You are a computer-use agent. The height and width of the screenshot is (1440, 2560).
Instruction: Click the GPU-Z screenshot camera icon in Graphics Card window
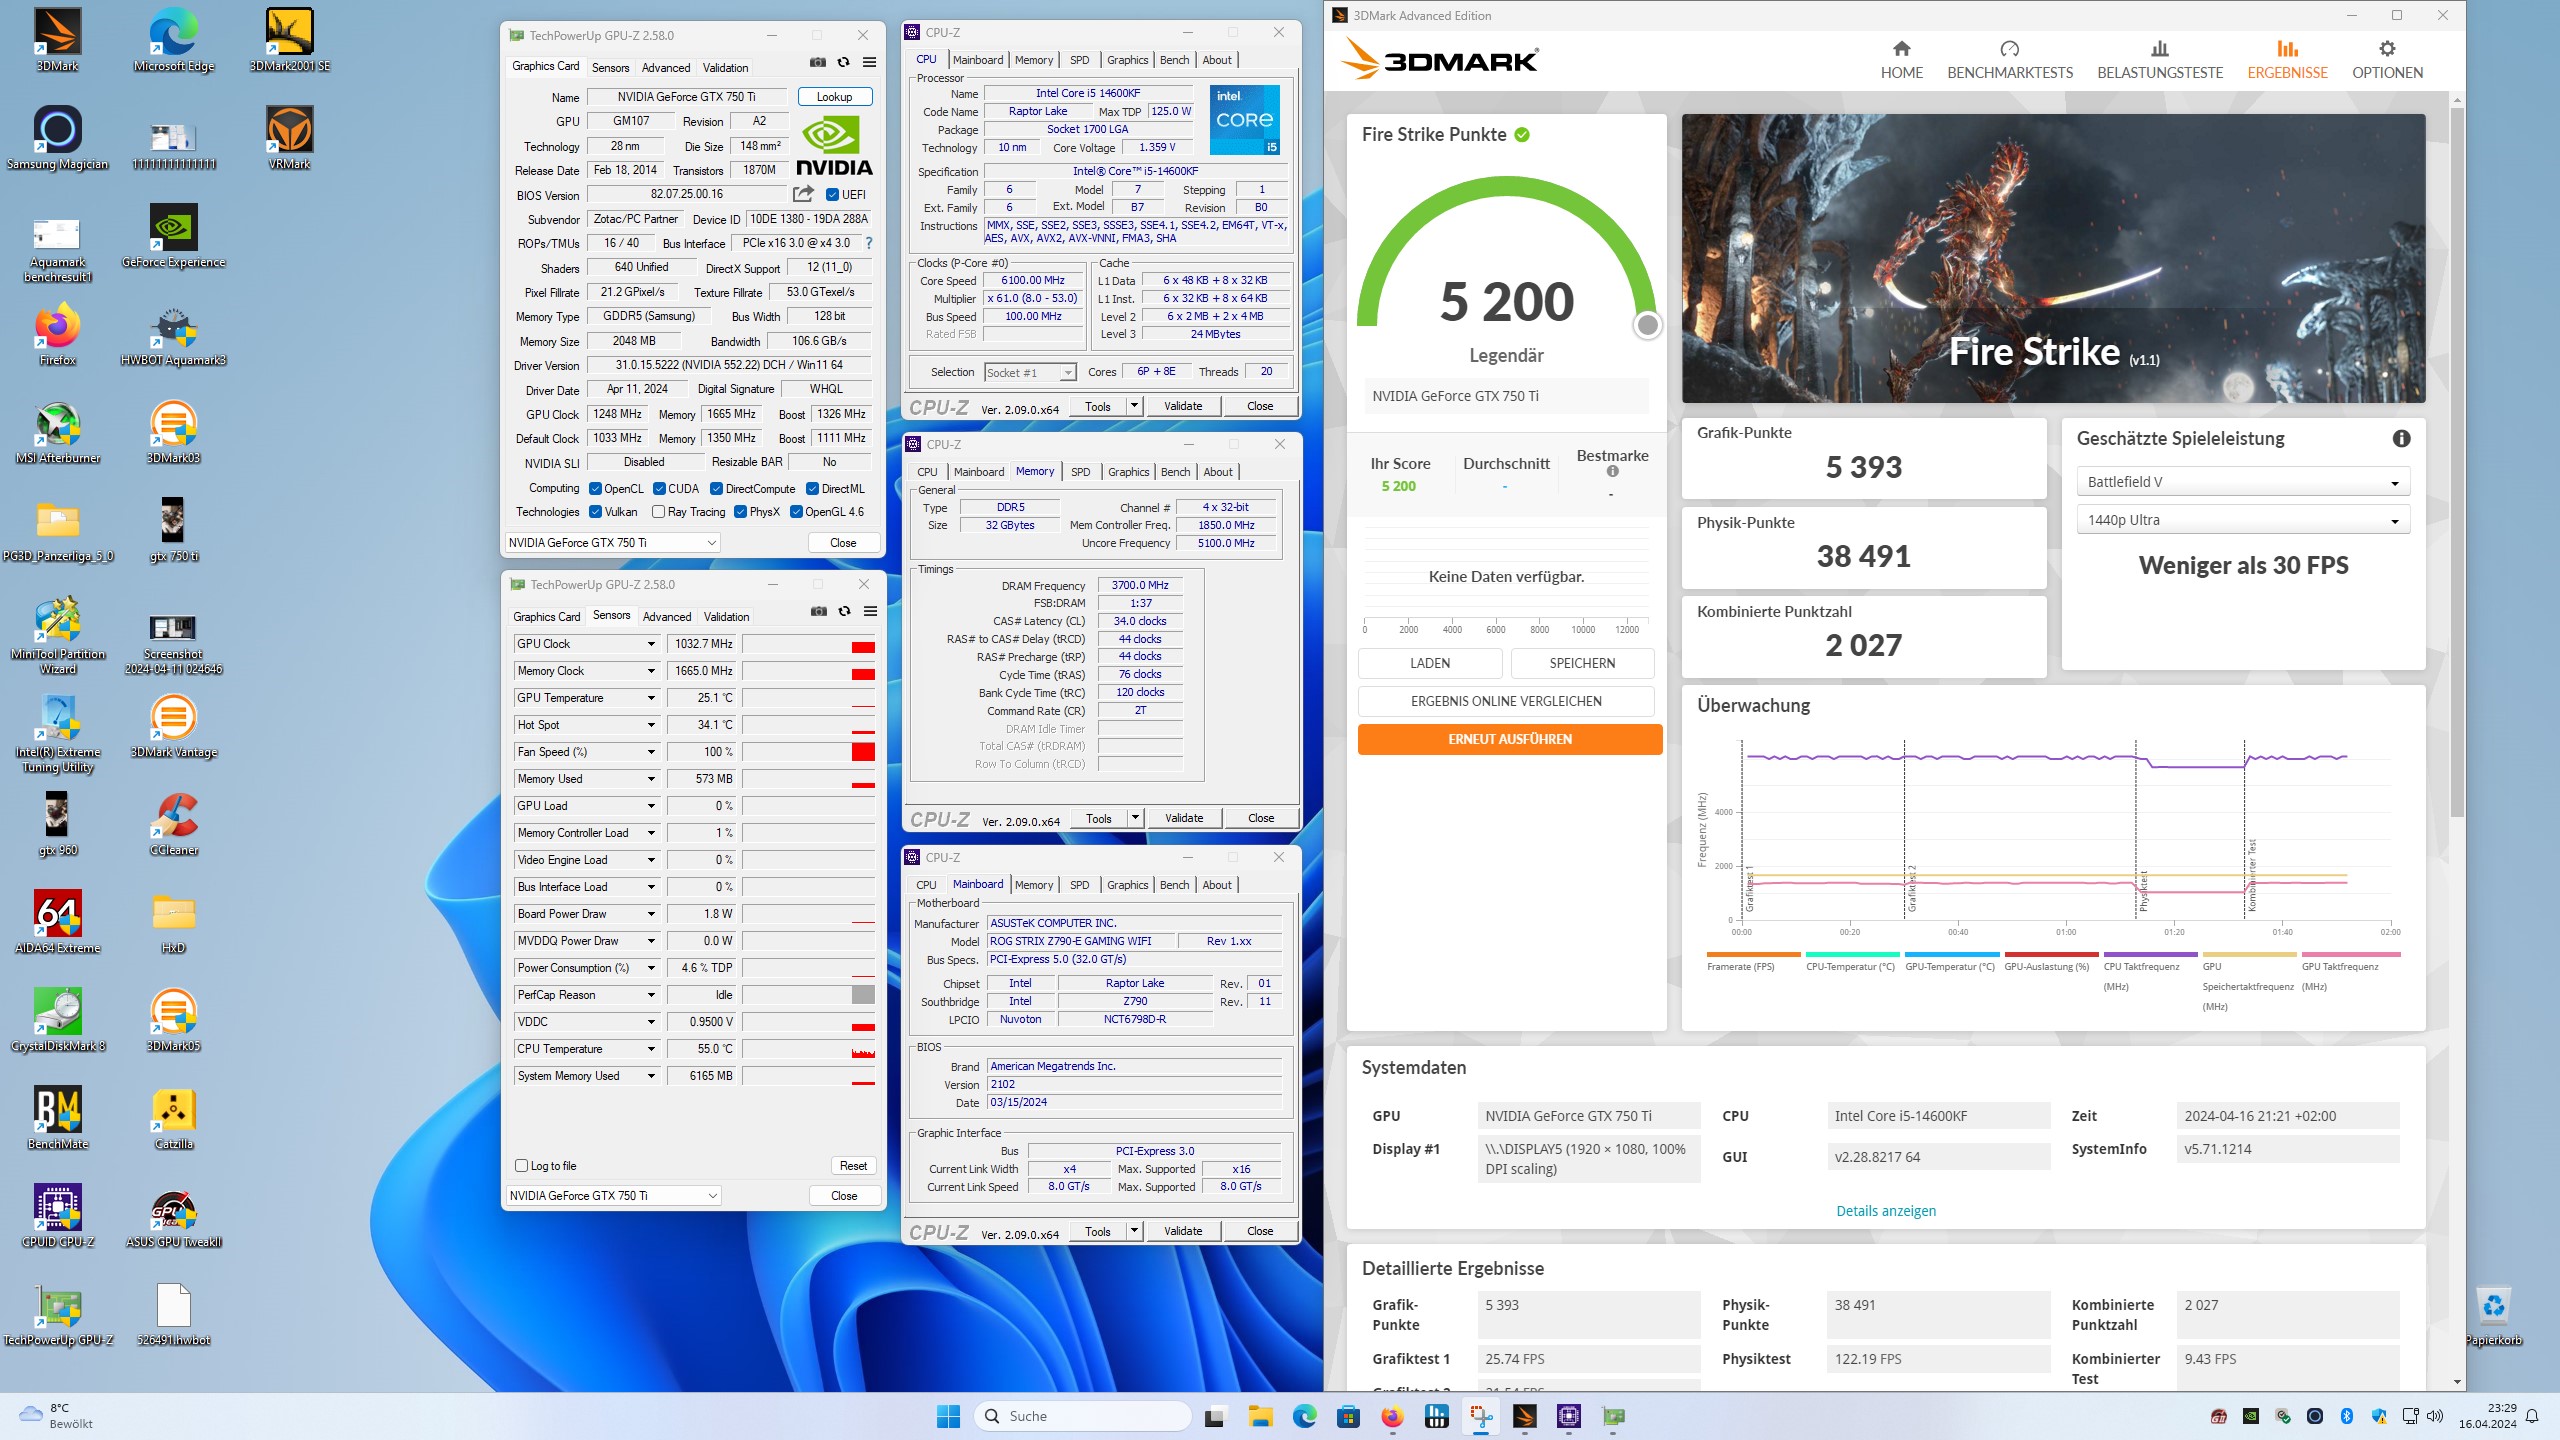pos(818,62)
